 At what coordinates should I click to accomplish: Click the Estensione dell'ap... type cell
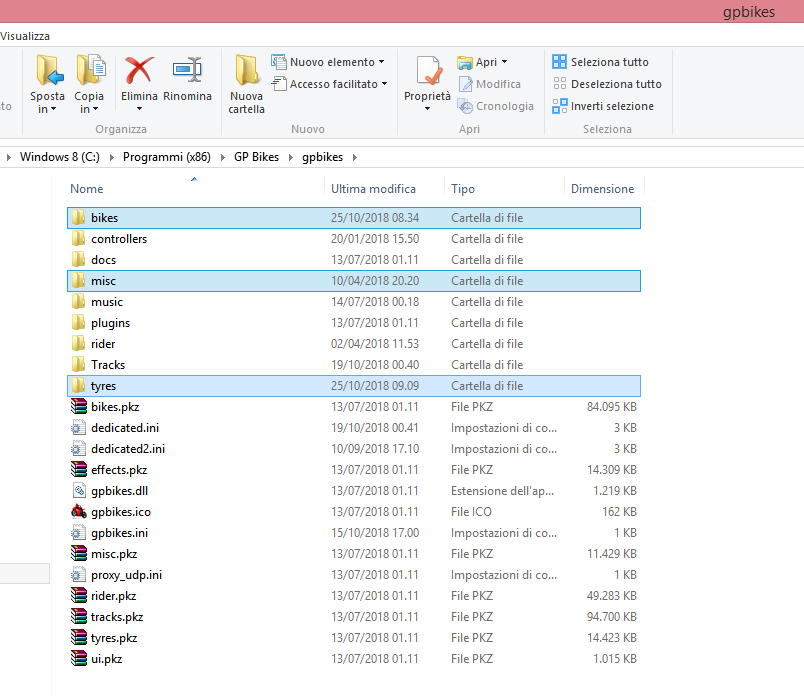[502, 491]
